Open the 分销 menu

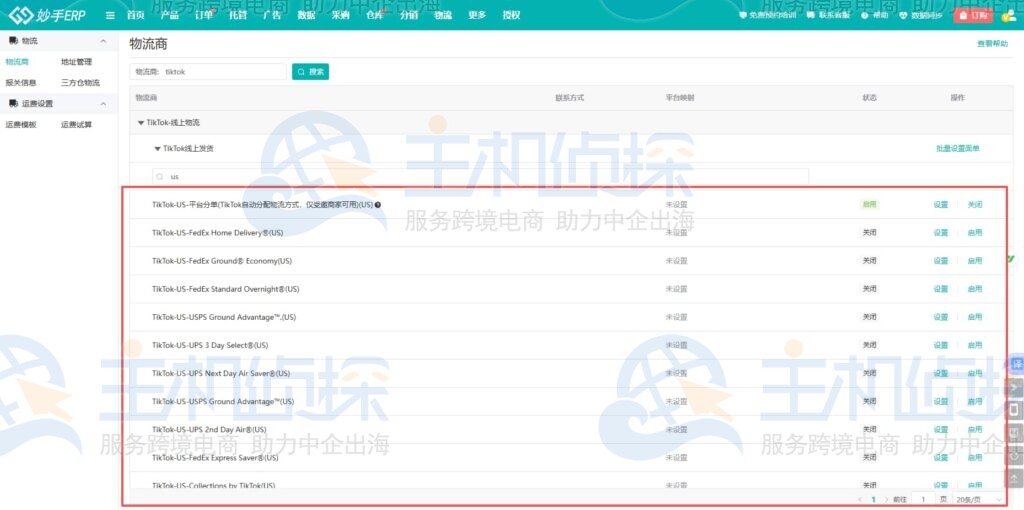coord(409,15)
